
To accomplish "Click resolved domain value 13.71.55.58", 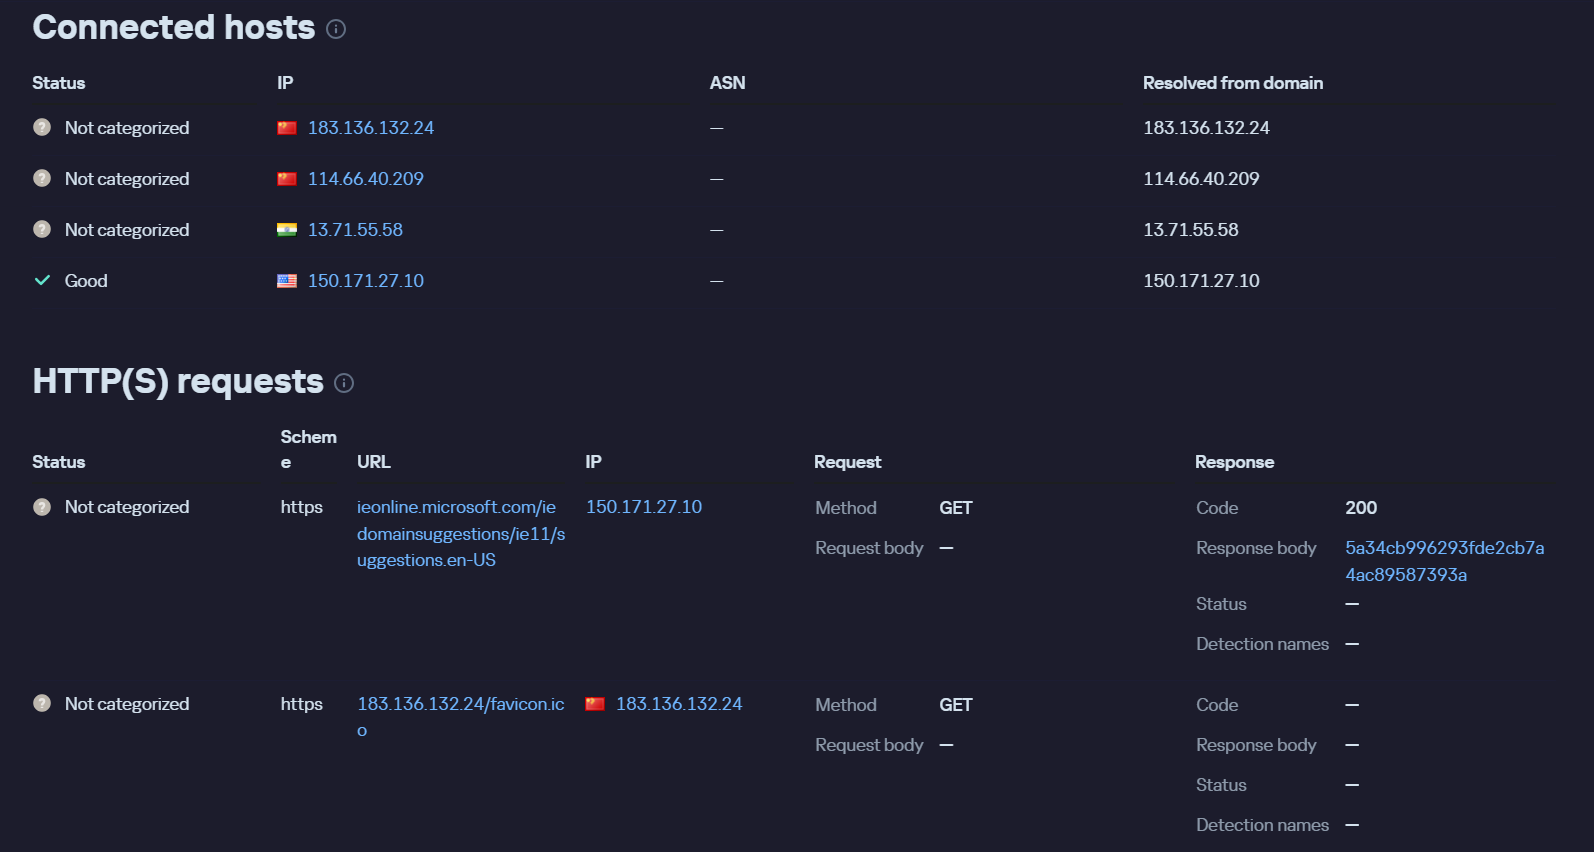I will coord(1191,230).
